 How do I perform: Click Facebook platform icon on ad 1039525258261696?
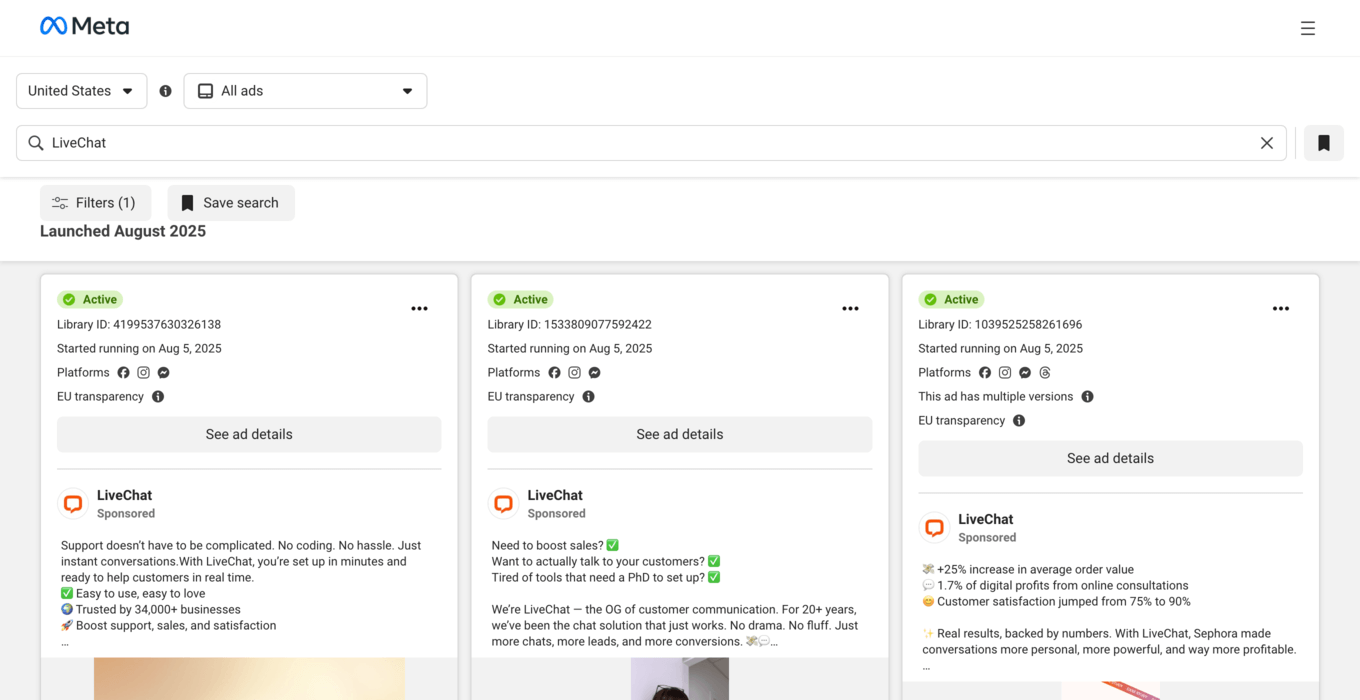pyautogui.click(x=985, y=373)
